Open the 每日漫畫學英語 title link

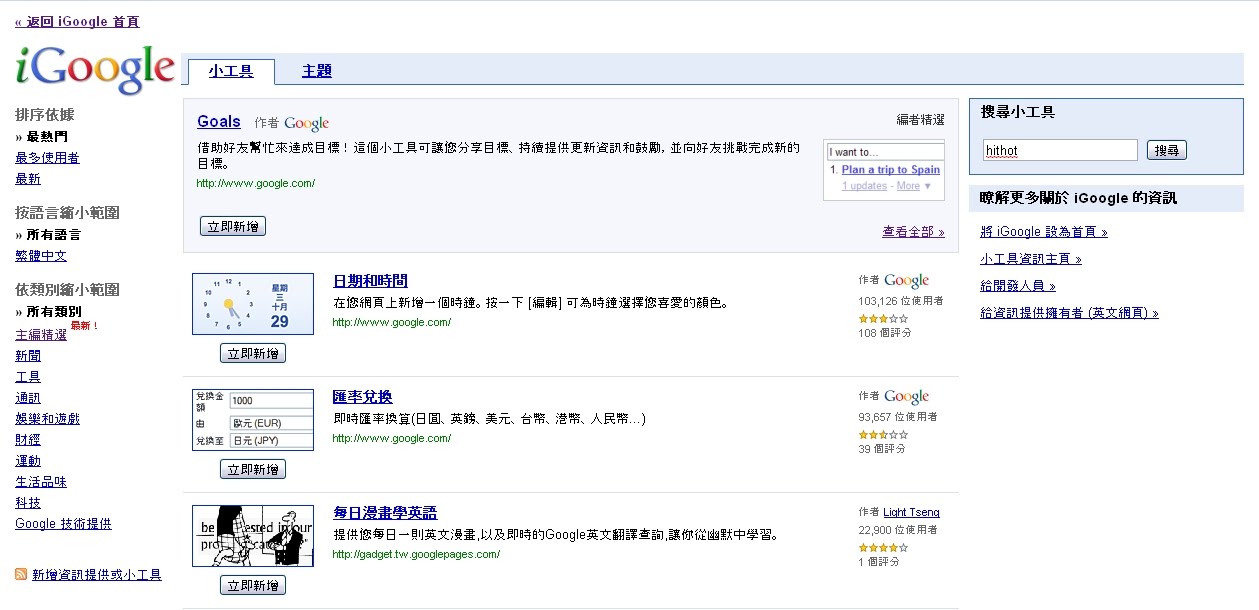click(385, 513)
